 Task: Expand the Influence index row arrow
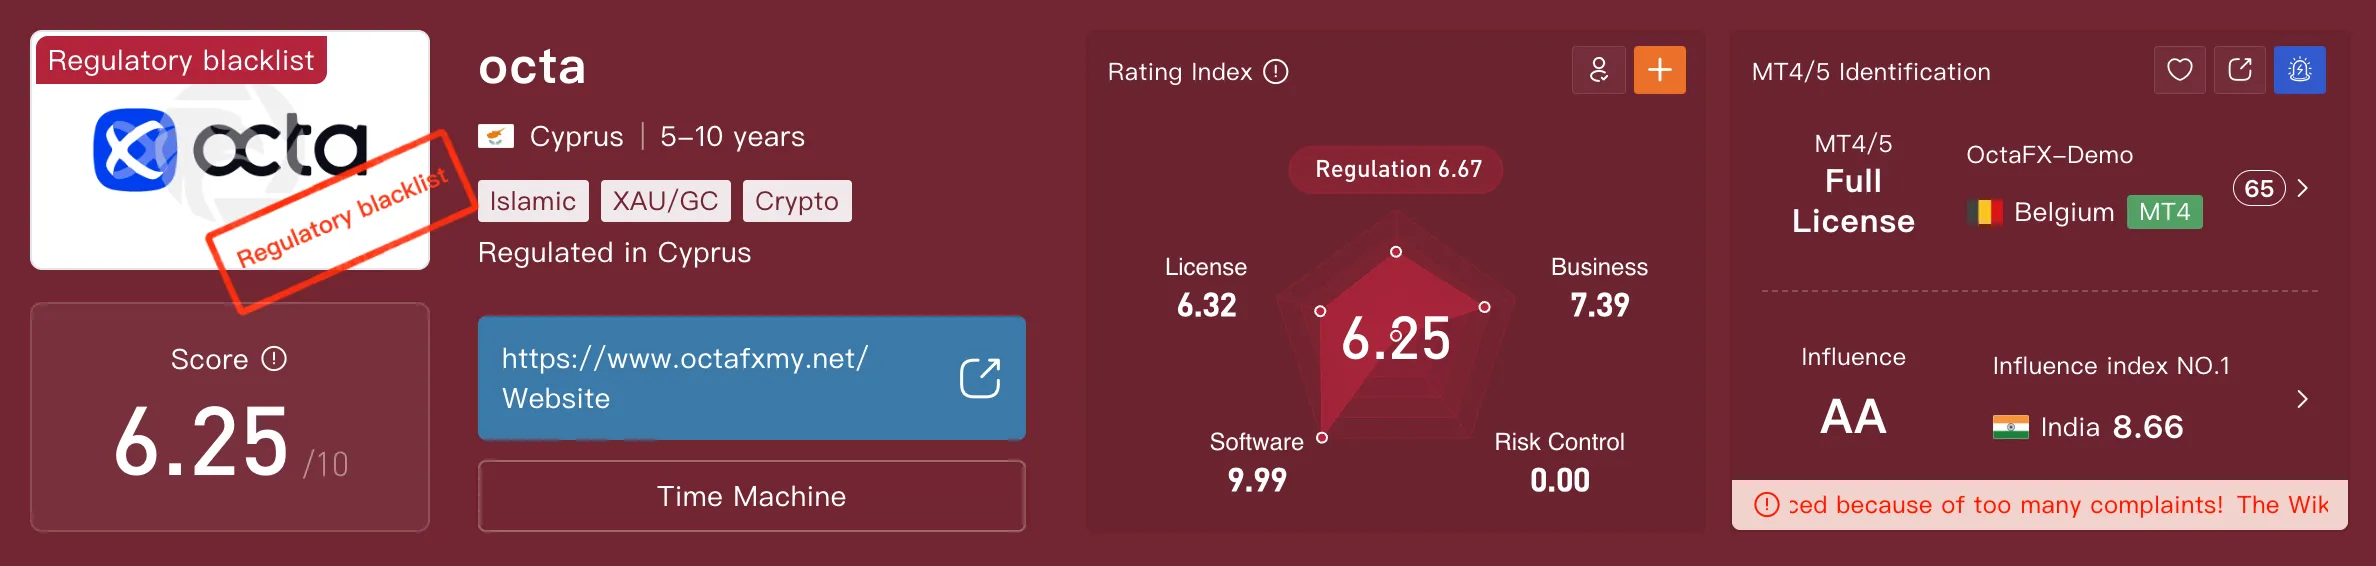[x=2303, y=399]
